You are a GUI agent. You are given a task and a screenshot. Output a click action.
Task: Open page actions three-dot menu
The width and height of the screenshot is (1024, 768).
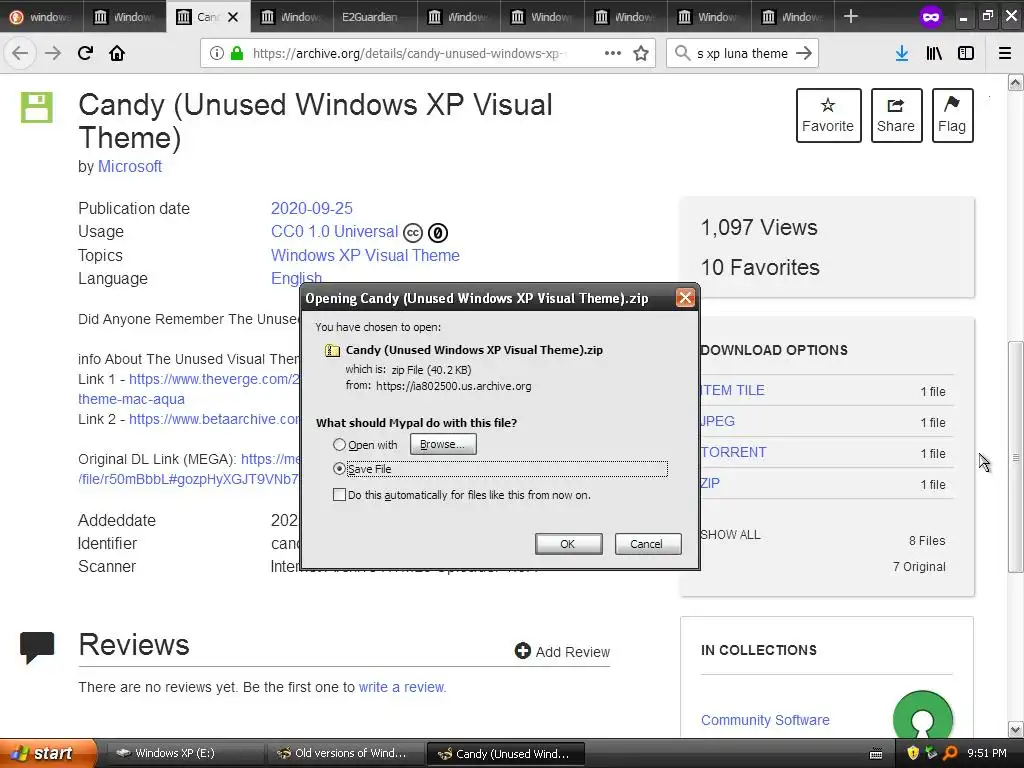[613, 53]
